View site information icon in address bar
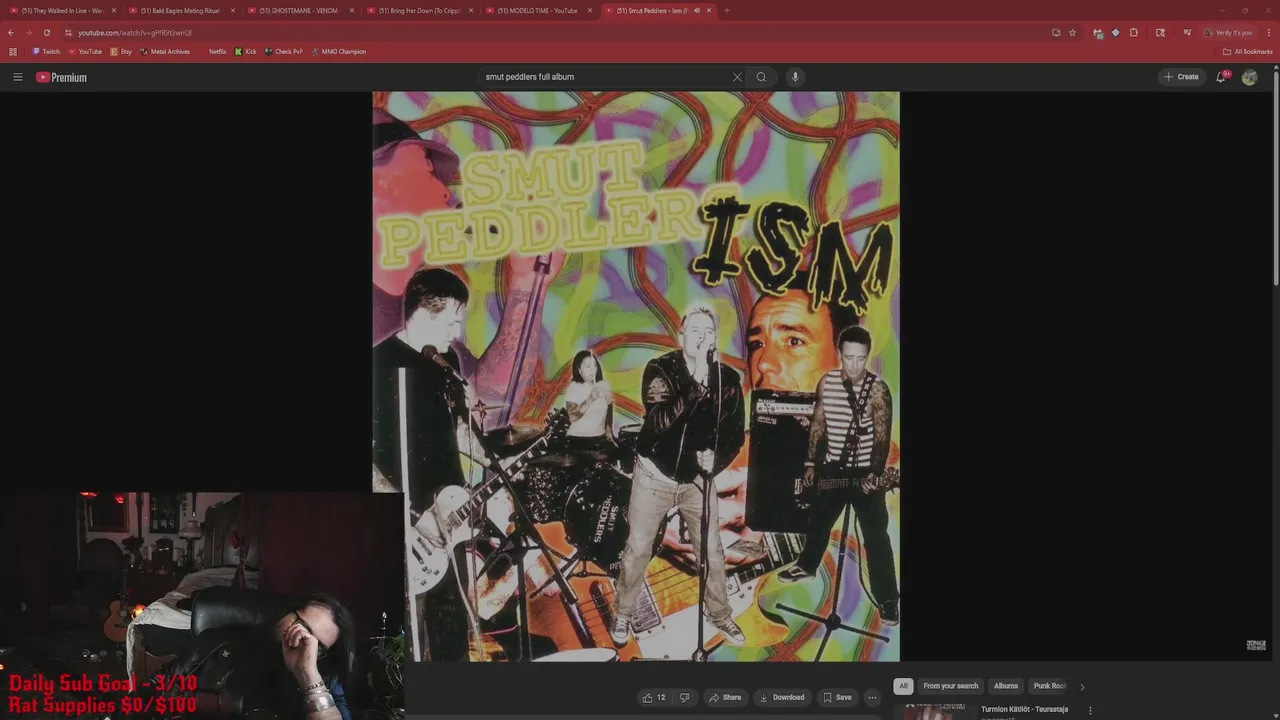The image size is (1280, 720). coord(68,32)
